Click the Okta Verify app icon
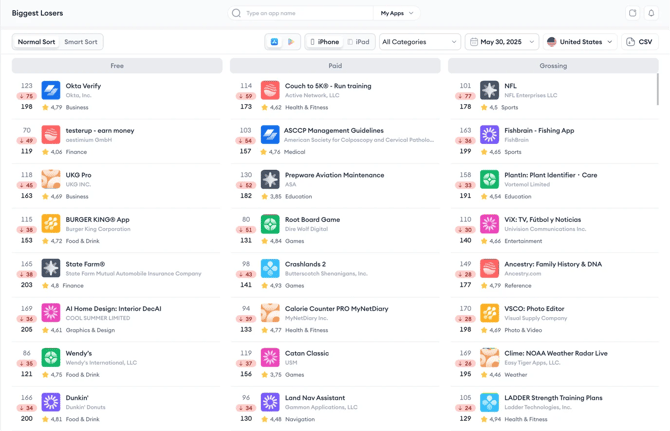 tap(51, 90)
